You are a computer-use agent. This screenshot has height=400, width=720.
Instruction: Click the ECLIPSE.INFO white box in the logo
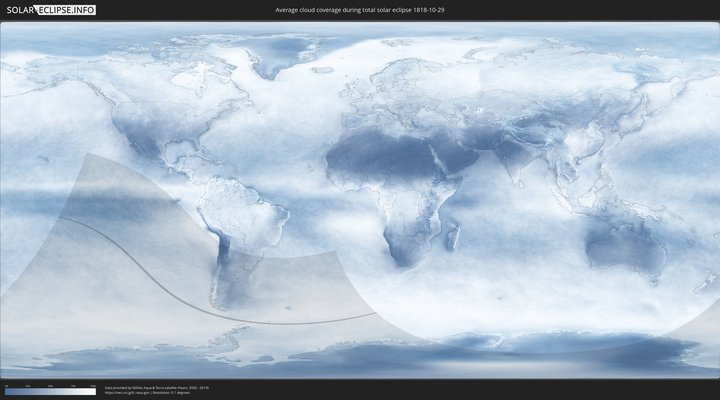point(70,10)
